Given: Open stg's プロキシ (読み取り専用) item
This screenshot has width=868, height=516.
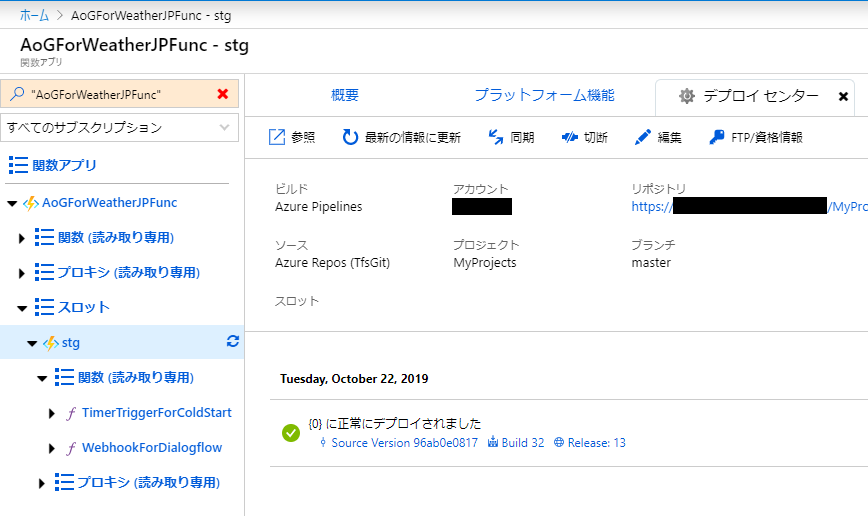Looking at the screenshot, I should (148, 482).
